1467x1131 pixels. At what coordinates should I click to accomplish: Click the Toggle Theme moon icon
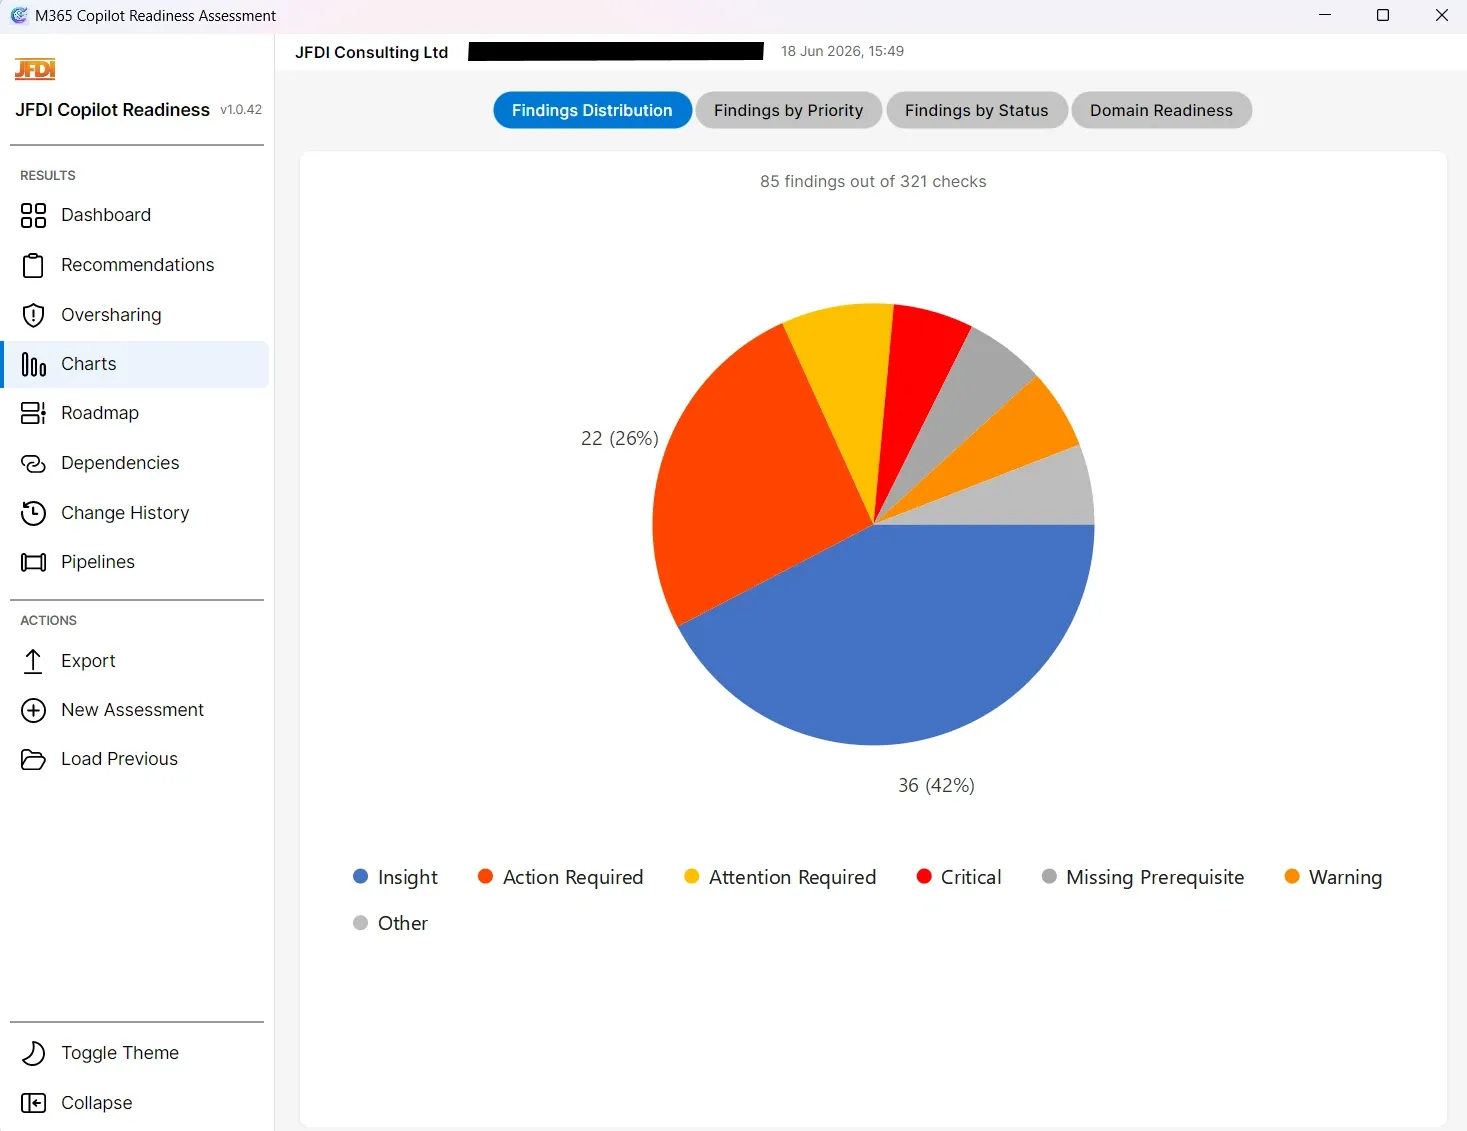coord(33,1053)
